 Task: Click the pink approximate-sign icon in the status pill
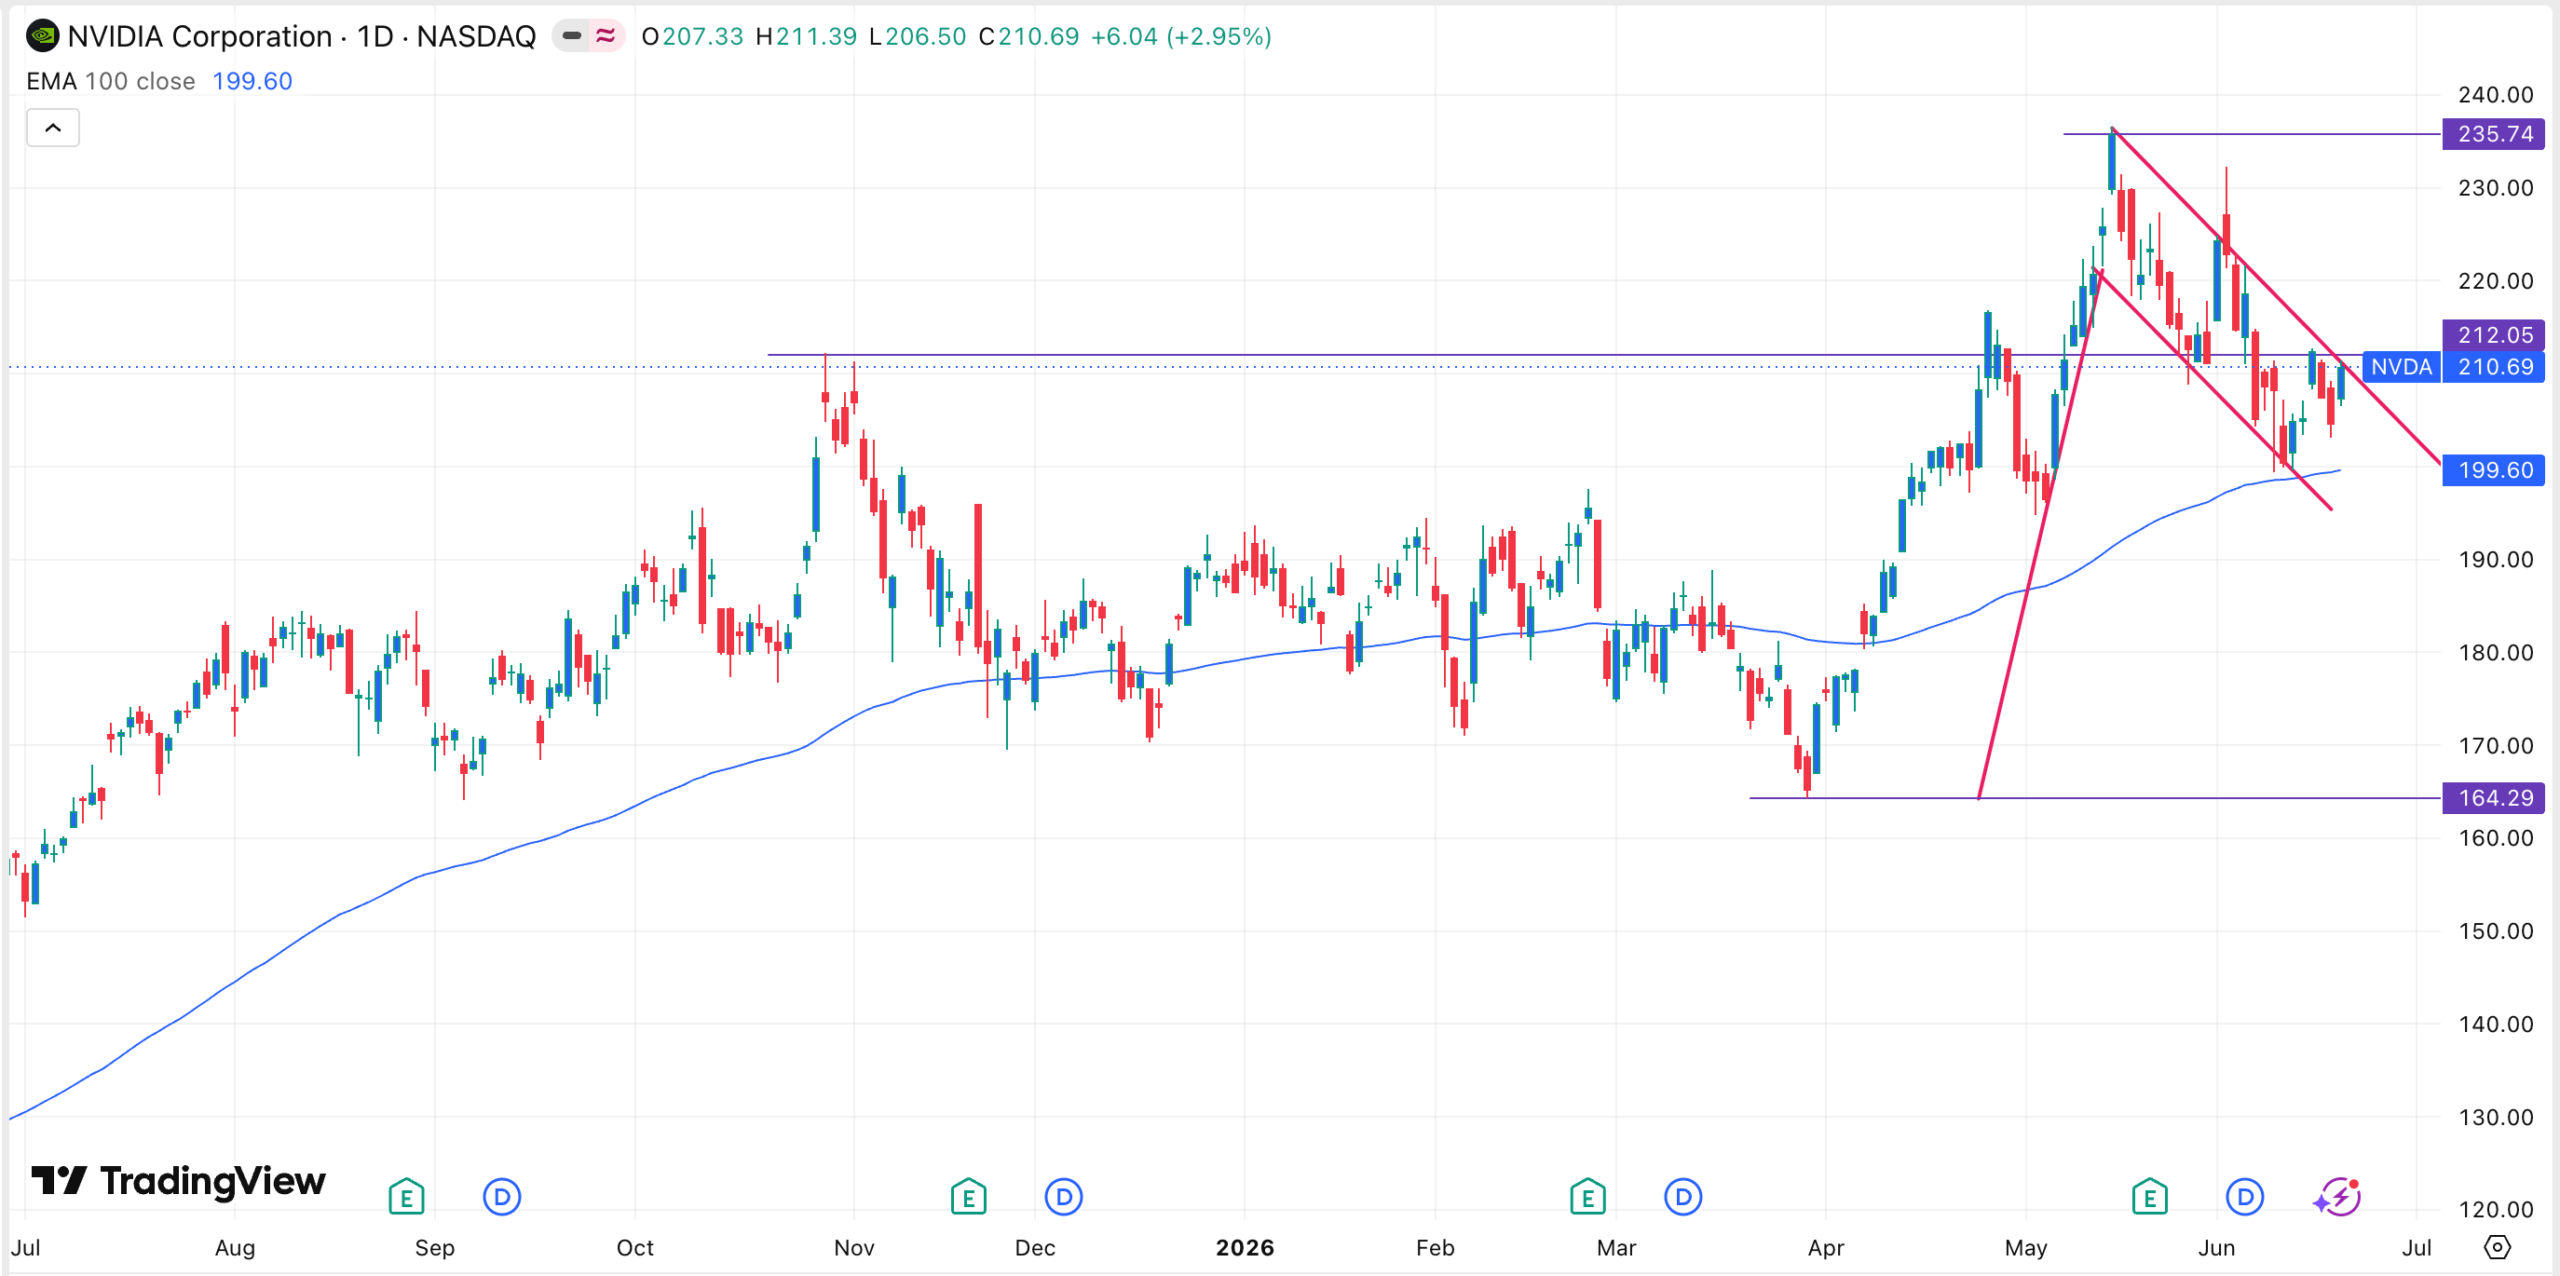coord(606,37)
